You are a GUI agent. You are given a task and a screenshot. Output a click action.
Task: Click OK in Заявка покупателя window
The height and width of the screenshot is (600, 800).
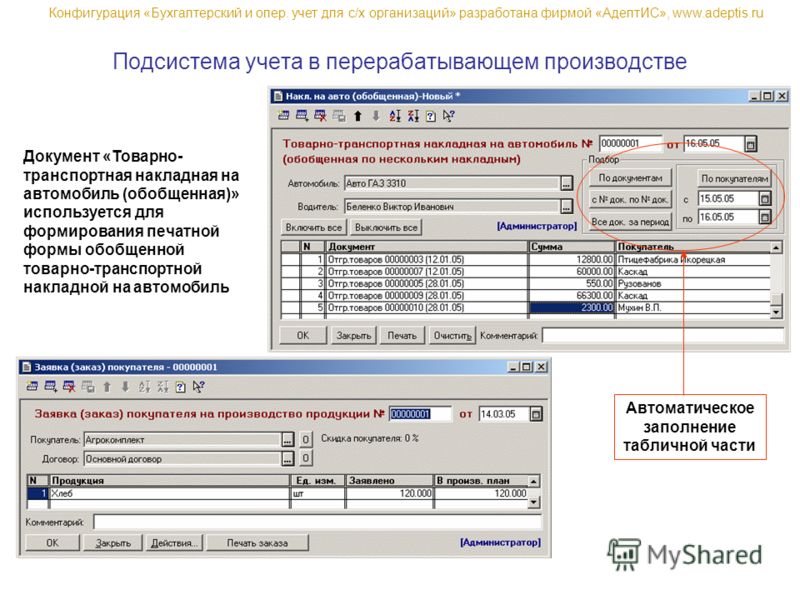(x=53, y=543)
